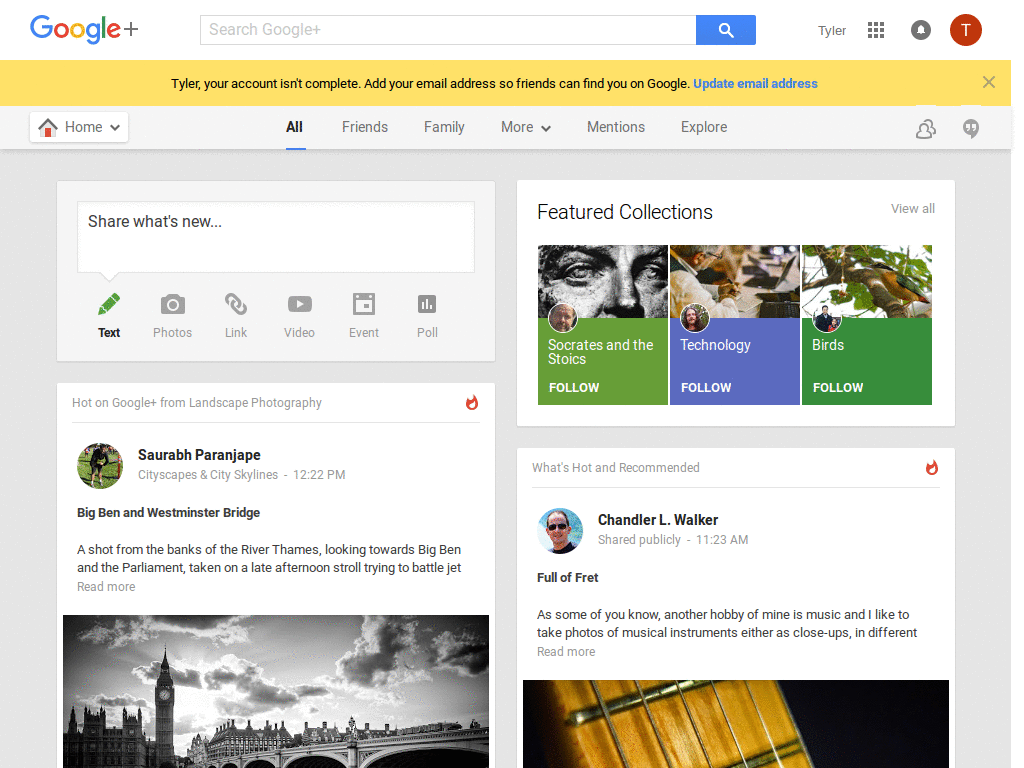This screenshot has height=768, width=1024.
Task: Click the Socrates collection owner avatar
Action: 562,318
